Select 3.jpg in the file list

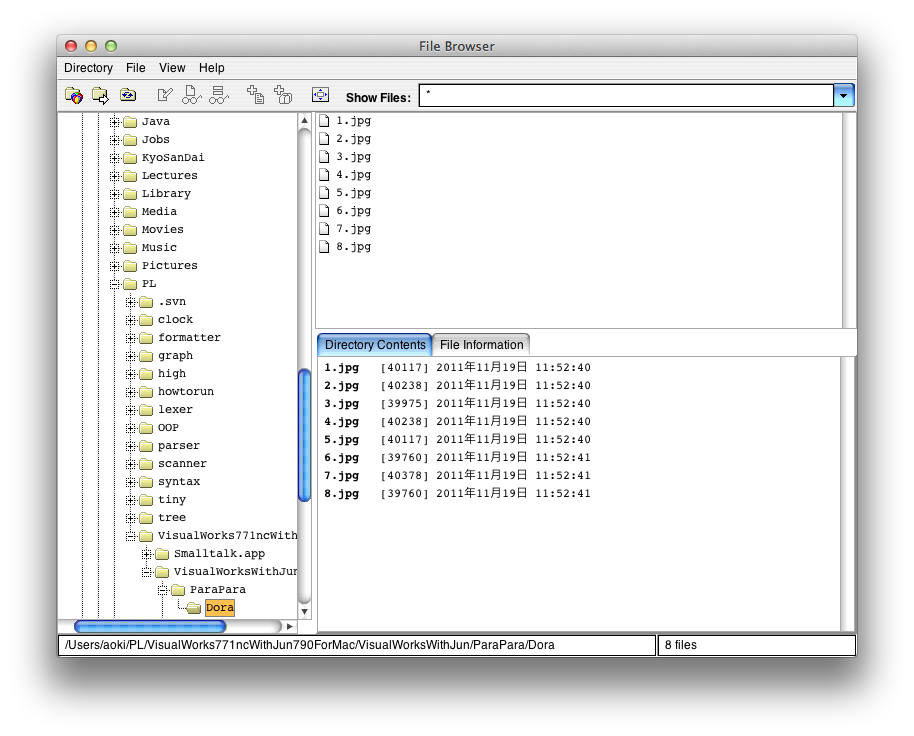click(x=353, y=157)
